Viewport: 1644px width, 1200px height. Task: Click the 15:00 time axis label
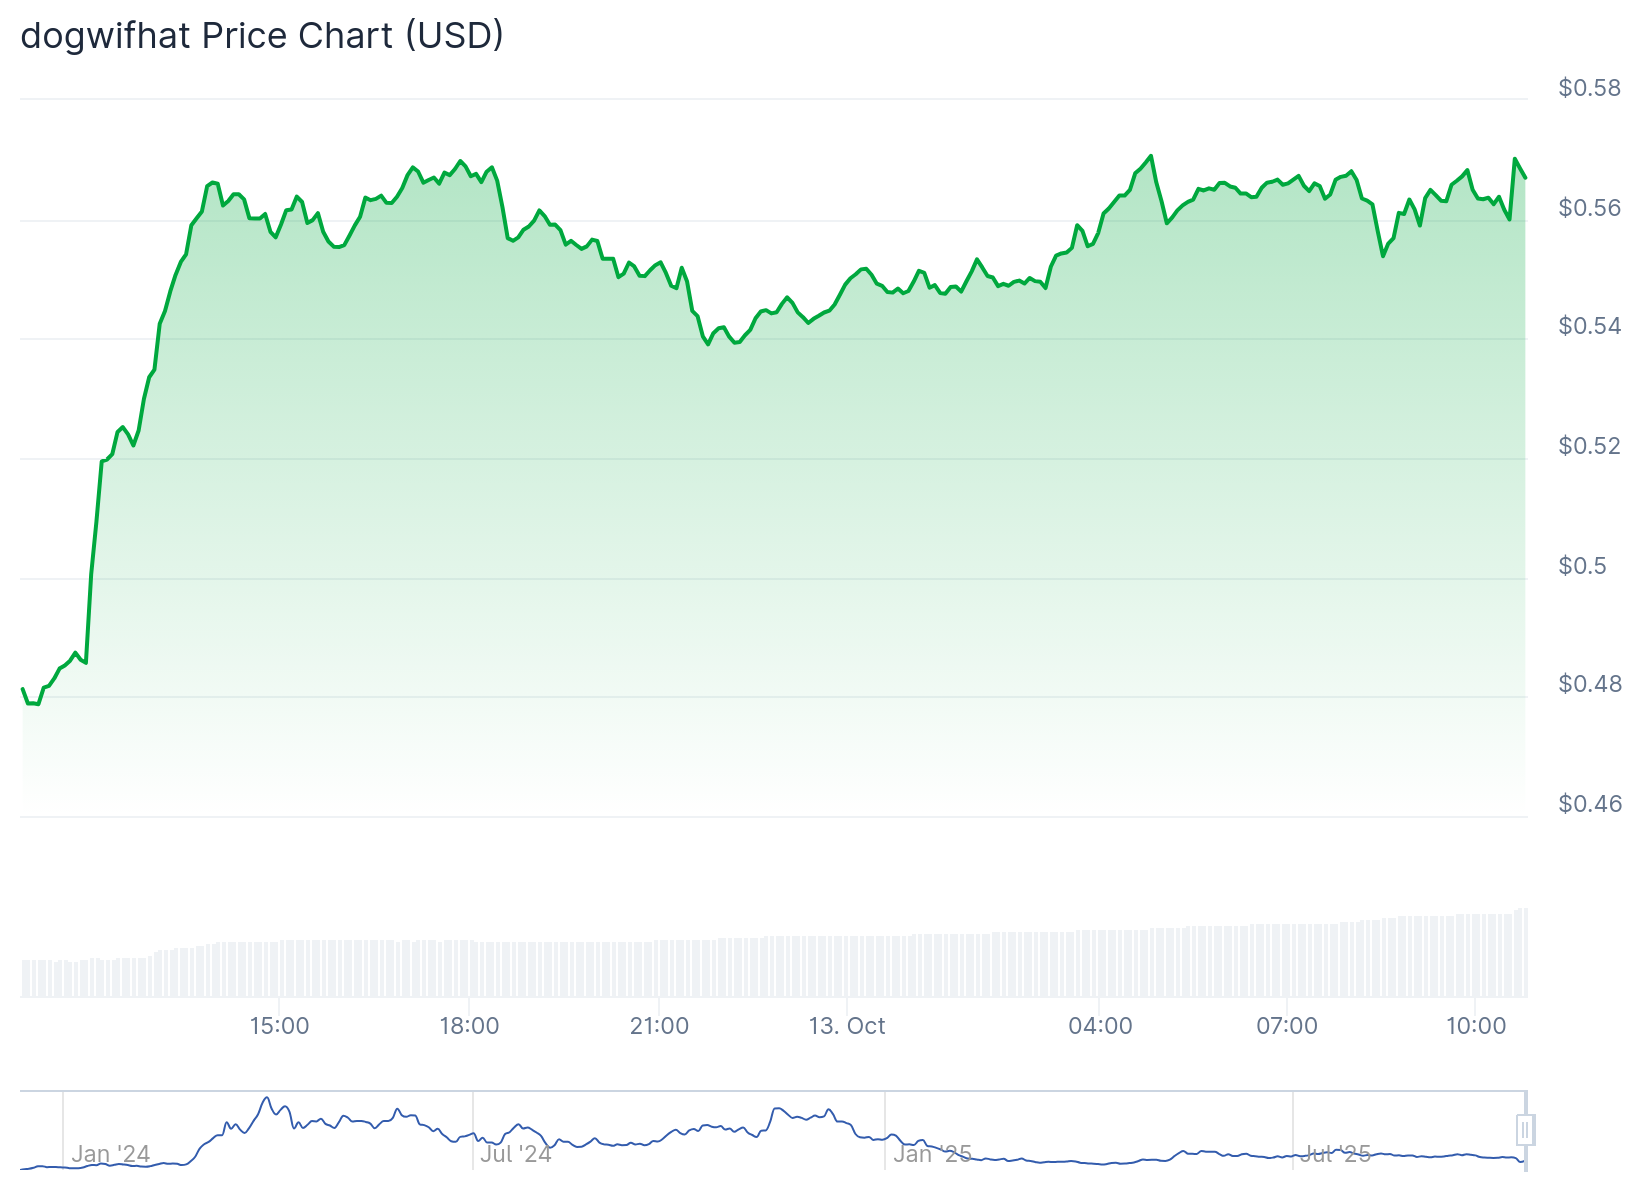279,1026
